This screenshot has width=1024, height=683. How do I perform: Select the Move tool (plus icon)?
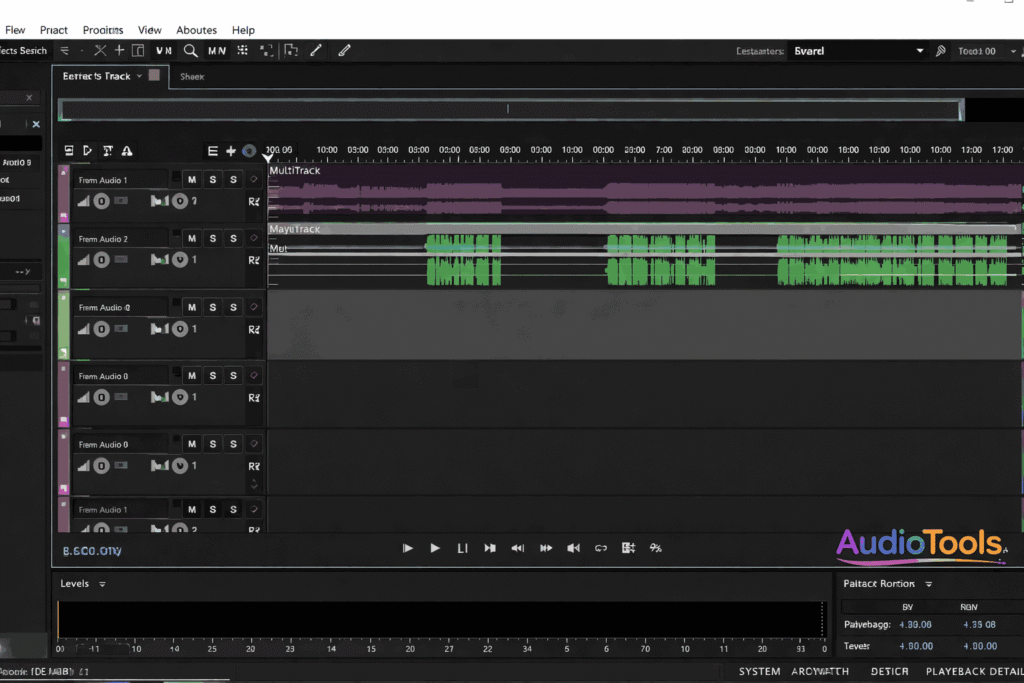118,50
